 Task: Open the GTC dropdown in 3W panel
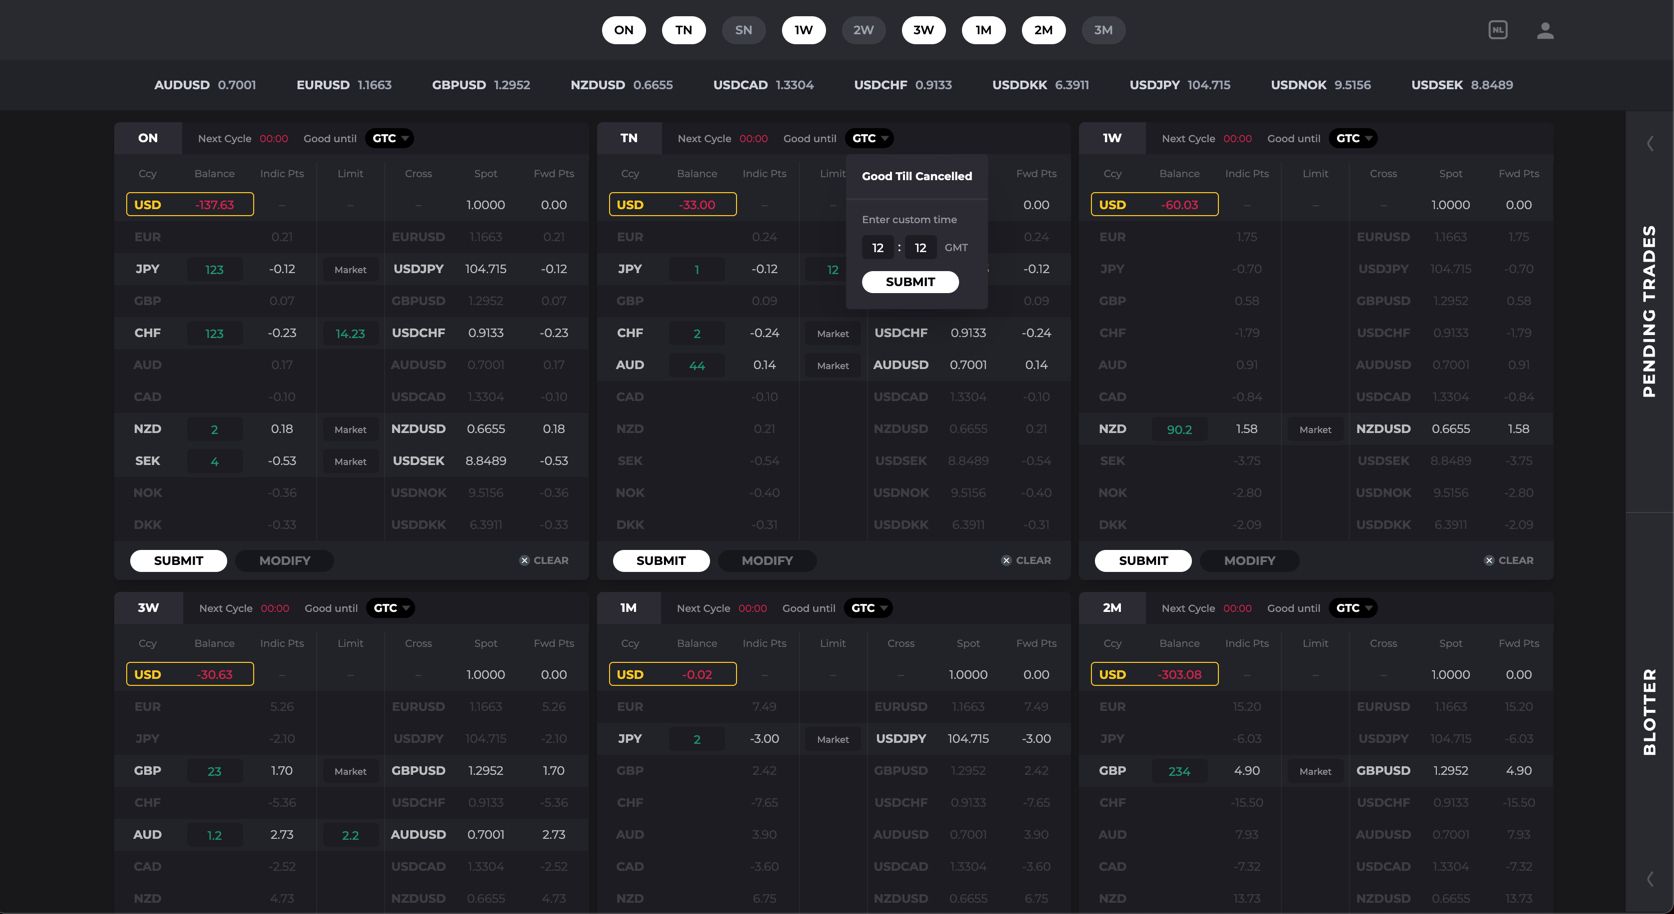[391, 608]
